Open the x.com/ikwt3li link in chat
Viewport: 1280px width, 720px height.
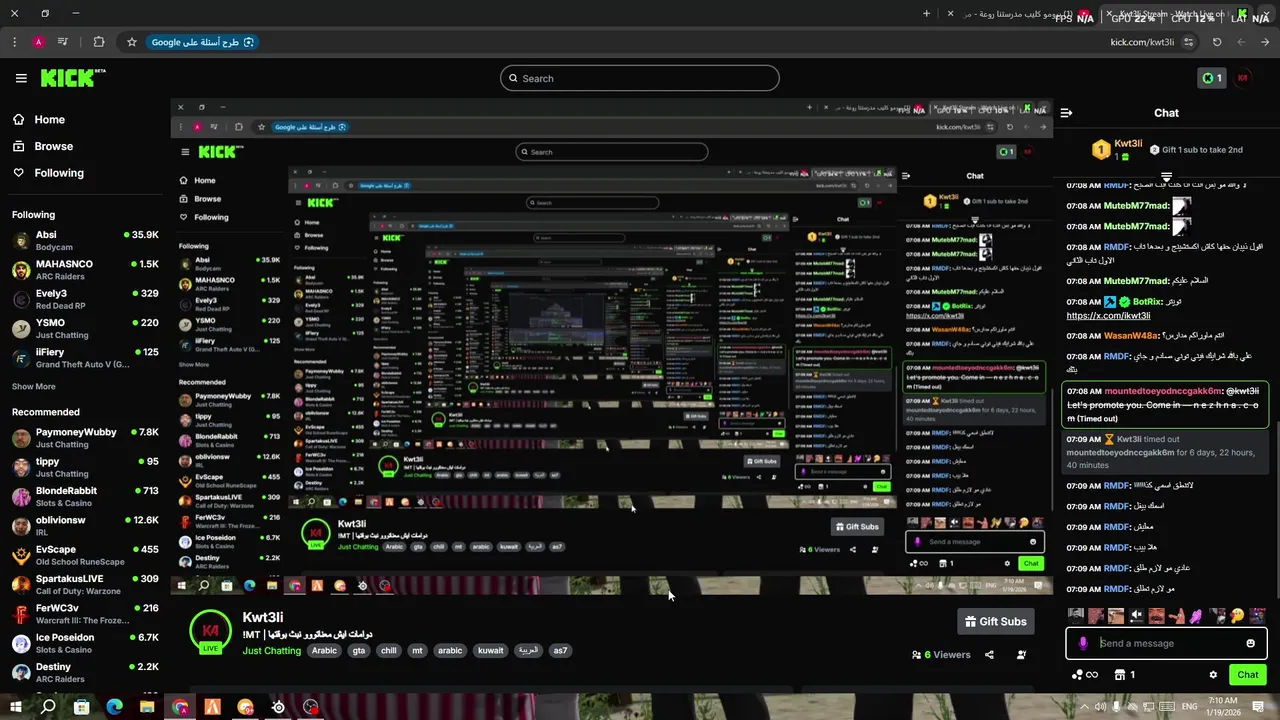pos(1108,316)
